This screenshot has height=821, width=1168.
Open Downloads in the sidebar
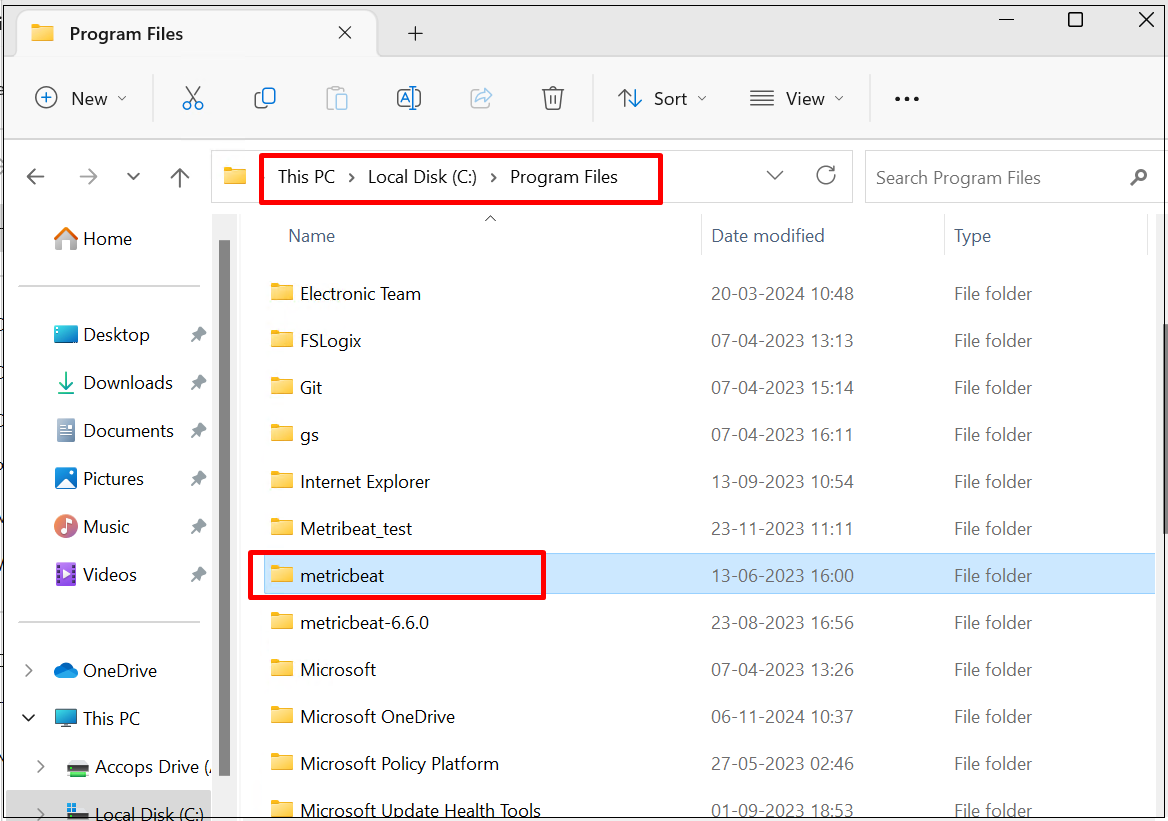(x=127, y=383)
